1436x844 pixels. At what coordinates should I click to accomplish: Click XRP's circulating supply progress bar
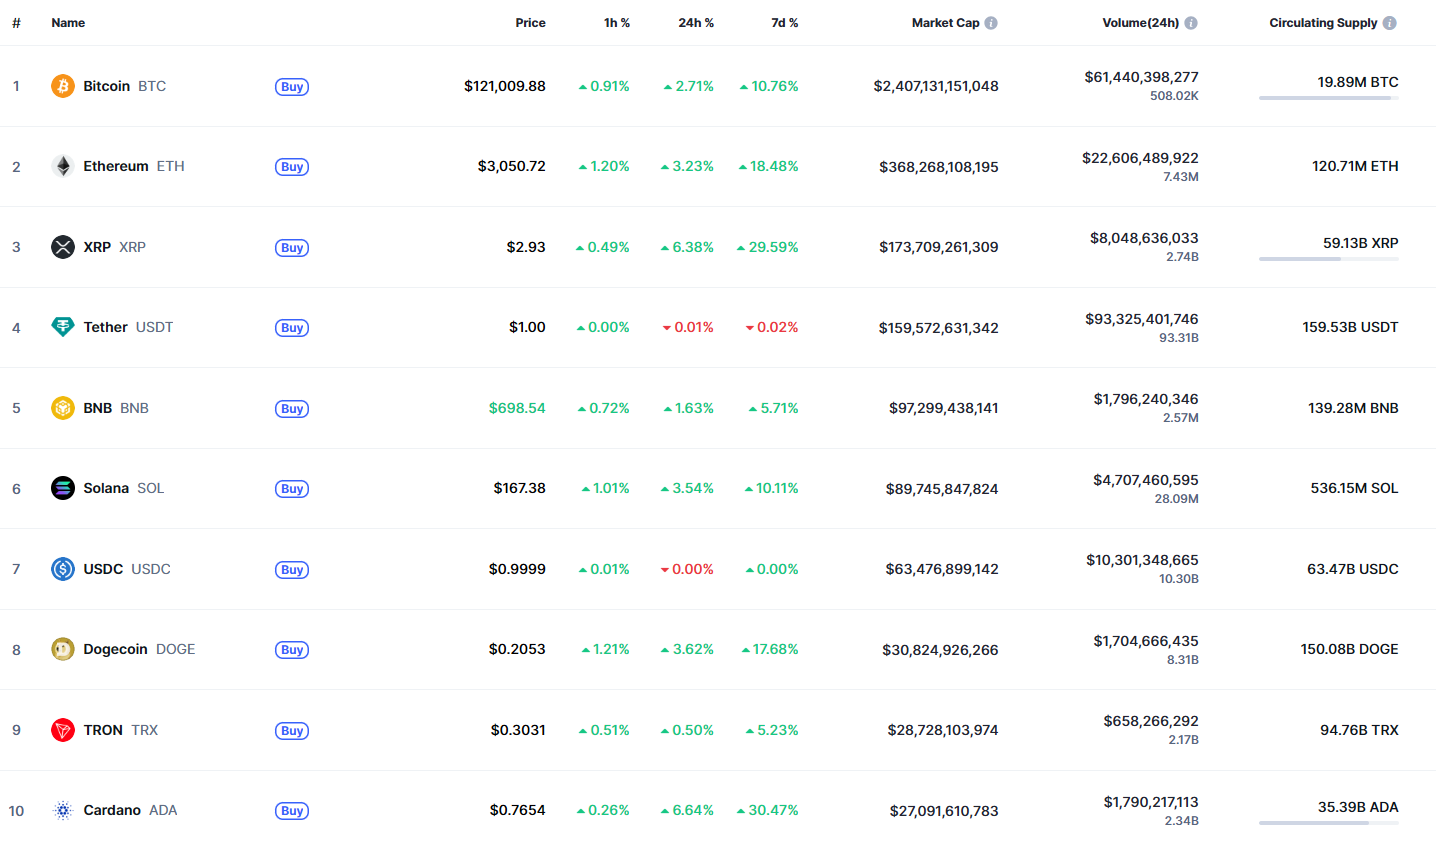click(x=1329, y=259)
